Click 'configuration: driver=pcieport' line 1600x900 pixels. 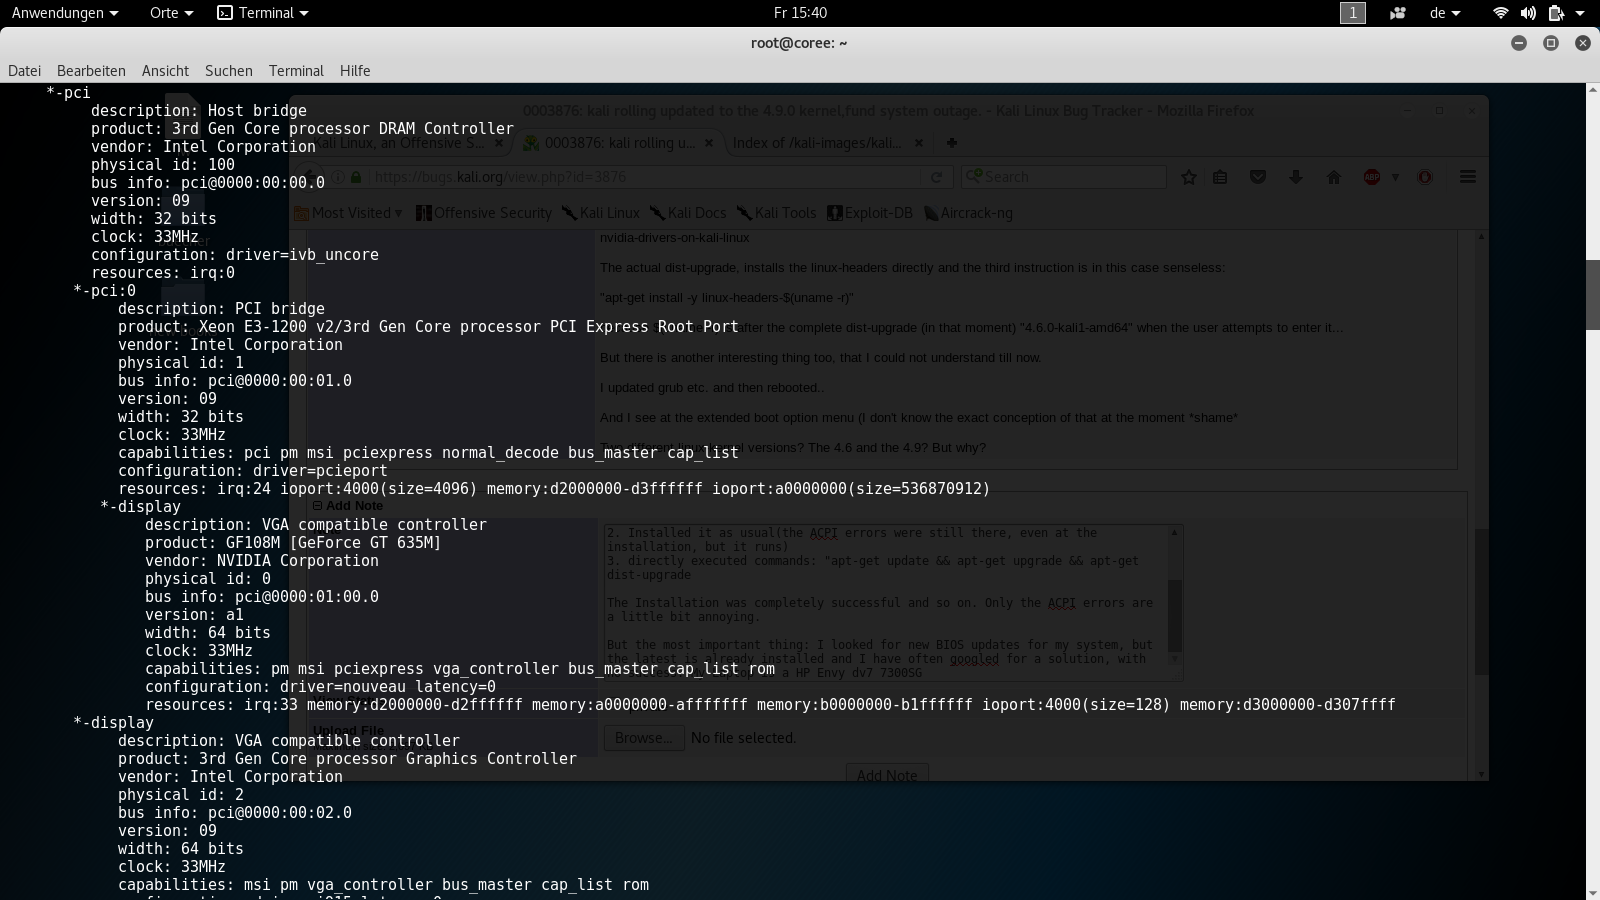pos(253,471)
